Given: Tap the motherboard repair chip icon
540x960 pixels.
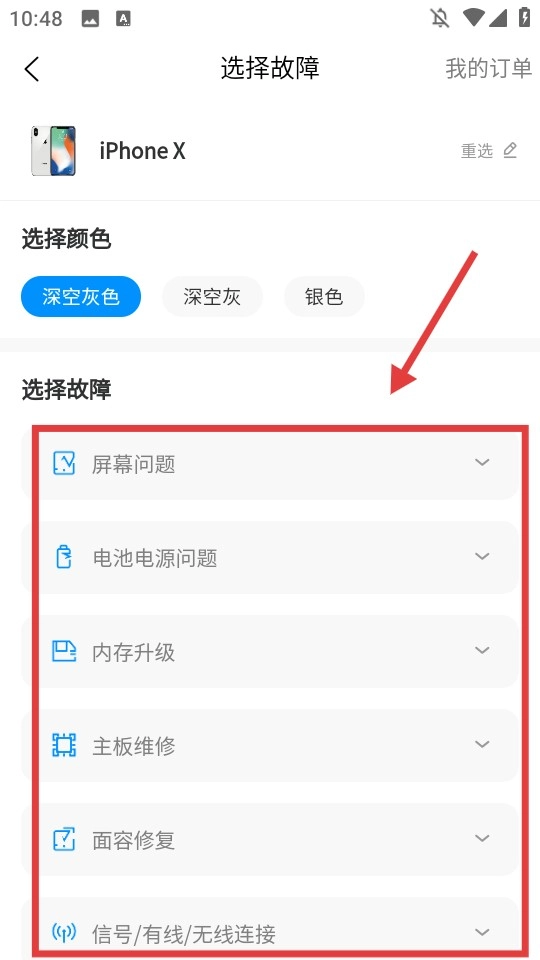Looking at the screenshot, I should pyautogui.click(x=64, y=745).
